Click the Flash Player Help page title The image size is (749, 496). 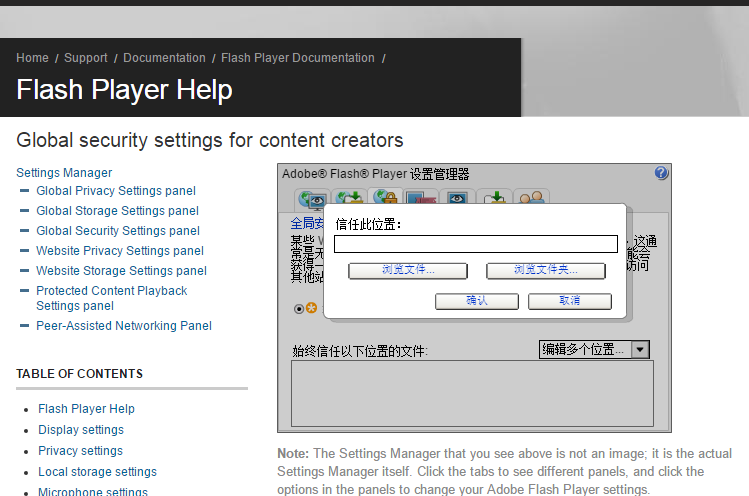tap(124, 90)
